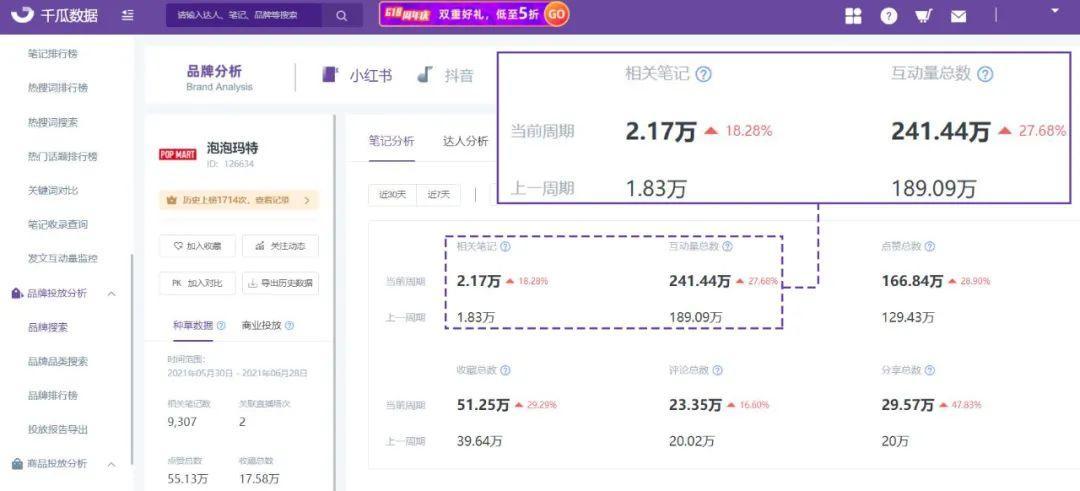Image resolution: width=1080 pixels, height=491 pixels.
Task: Click help icon next to 点赞总数
Action: [930, 247]
